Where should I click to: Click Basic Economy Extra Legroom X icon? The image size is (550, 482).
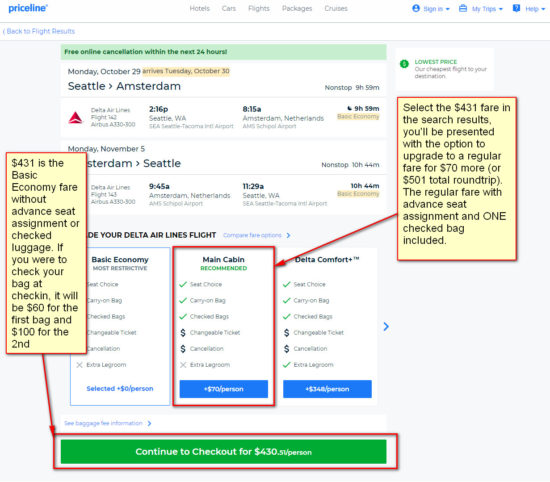tap(80, 365)
